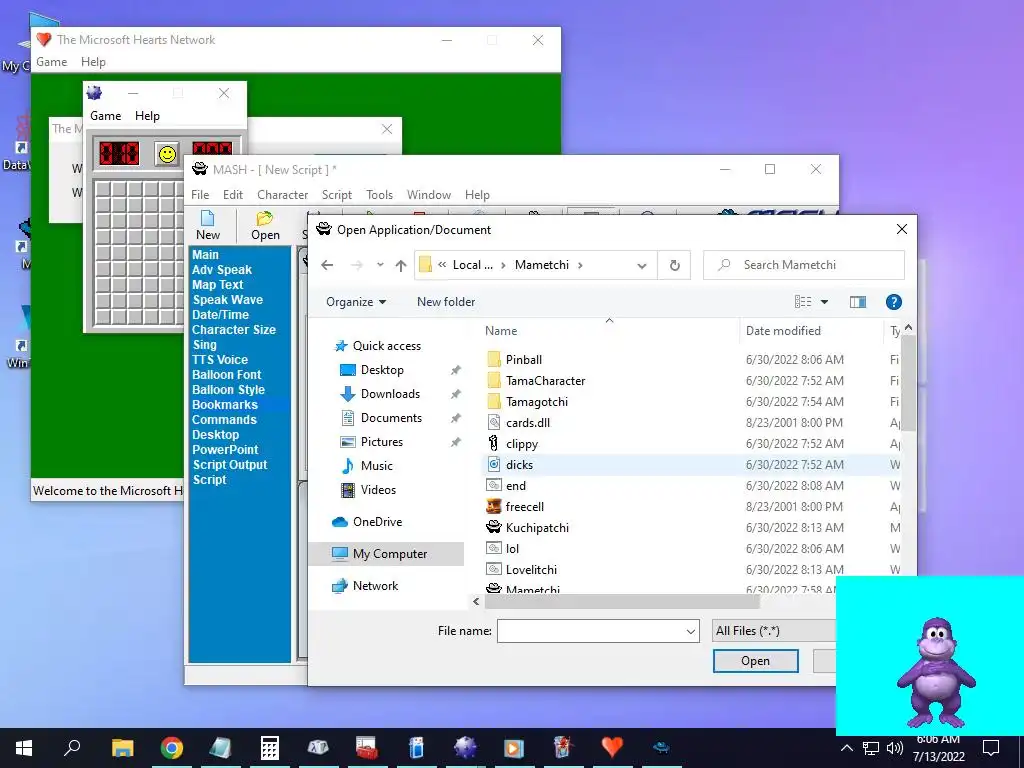Show hidden system tray icons
The height and width of the screenshot is (768, 1024).
coord(846,748)
